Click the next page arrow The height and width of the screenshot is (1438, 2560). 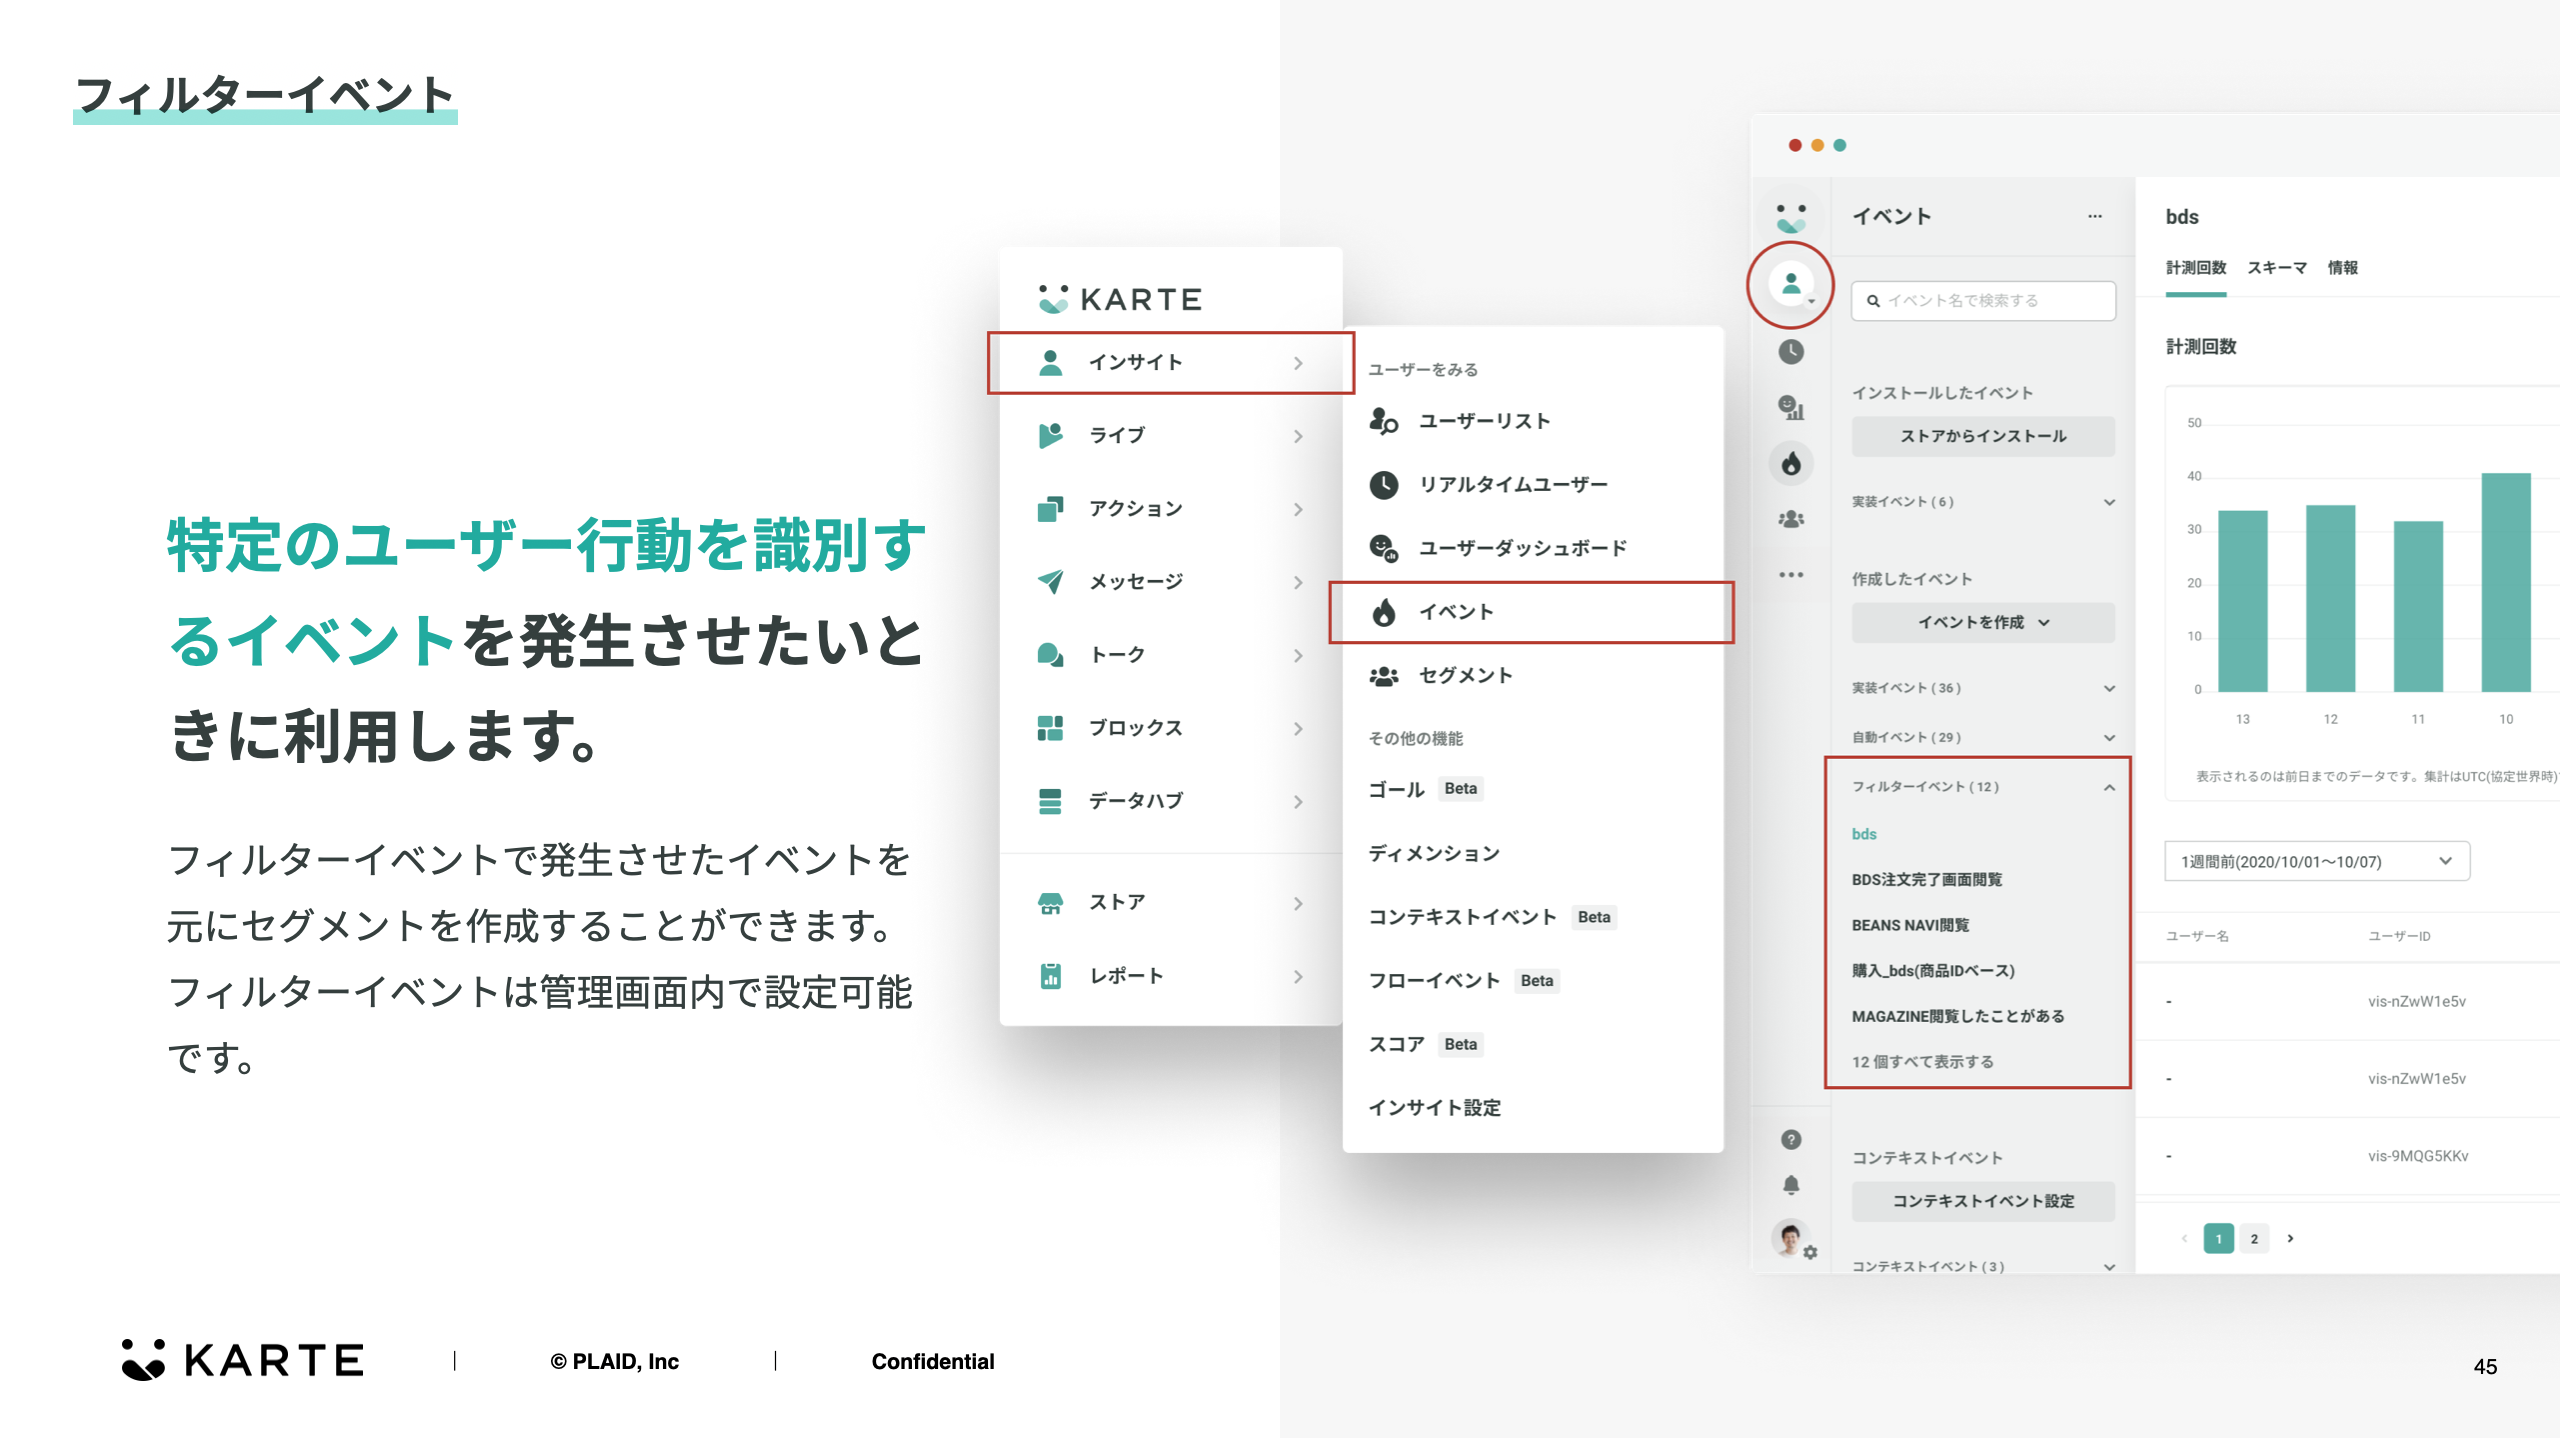click(x=2290, y=1239)
